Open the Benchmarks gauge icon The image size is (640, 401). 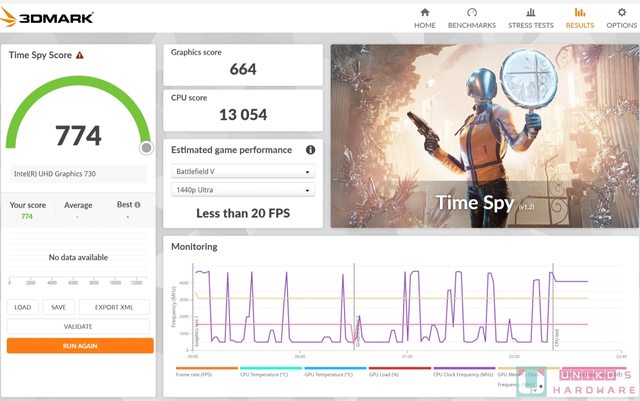(x=473, y=12)
